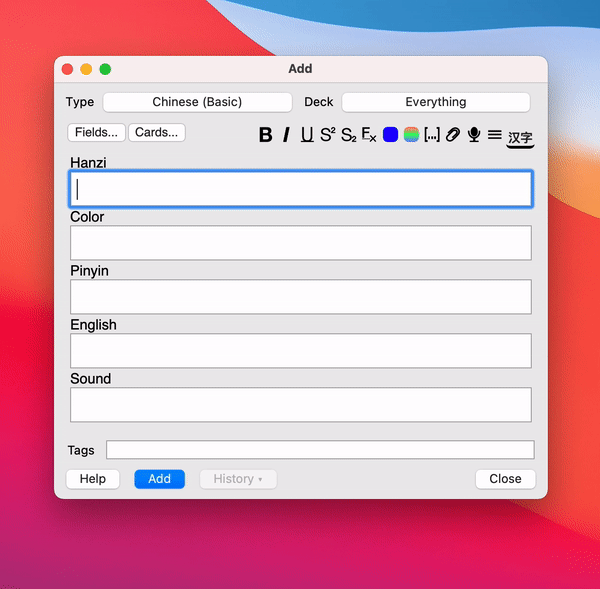
Task: Attach media file with paperclip icon
Action: [453, 135]
